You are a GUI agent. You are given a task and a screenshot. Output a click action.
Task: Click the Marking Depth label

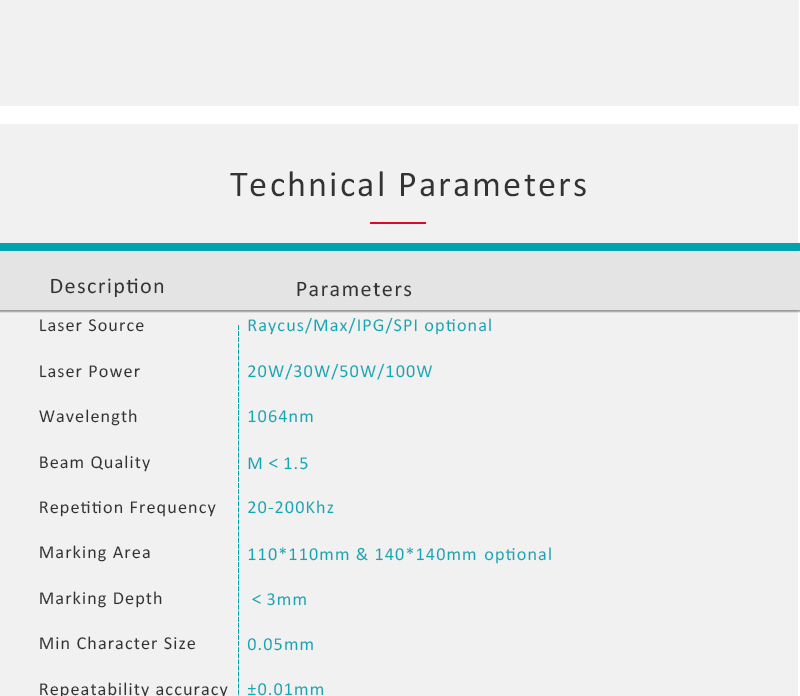[x=101, y=599]
